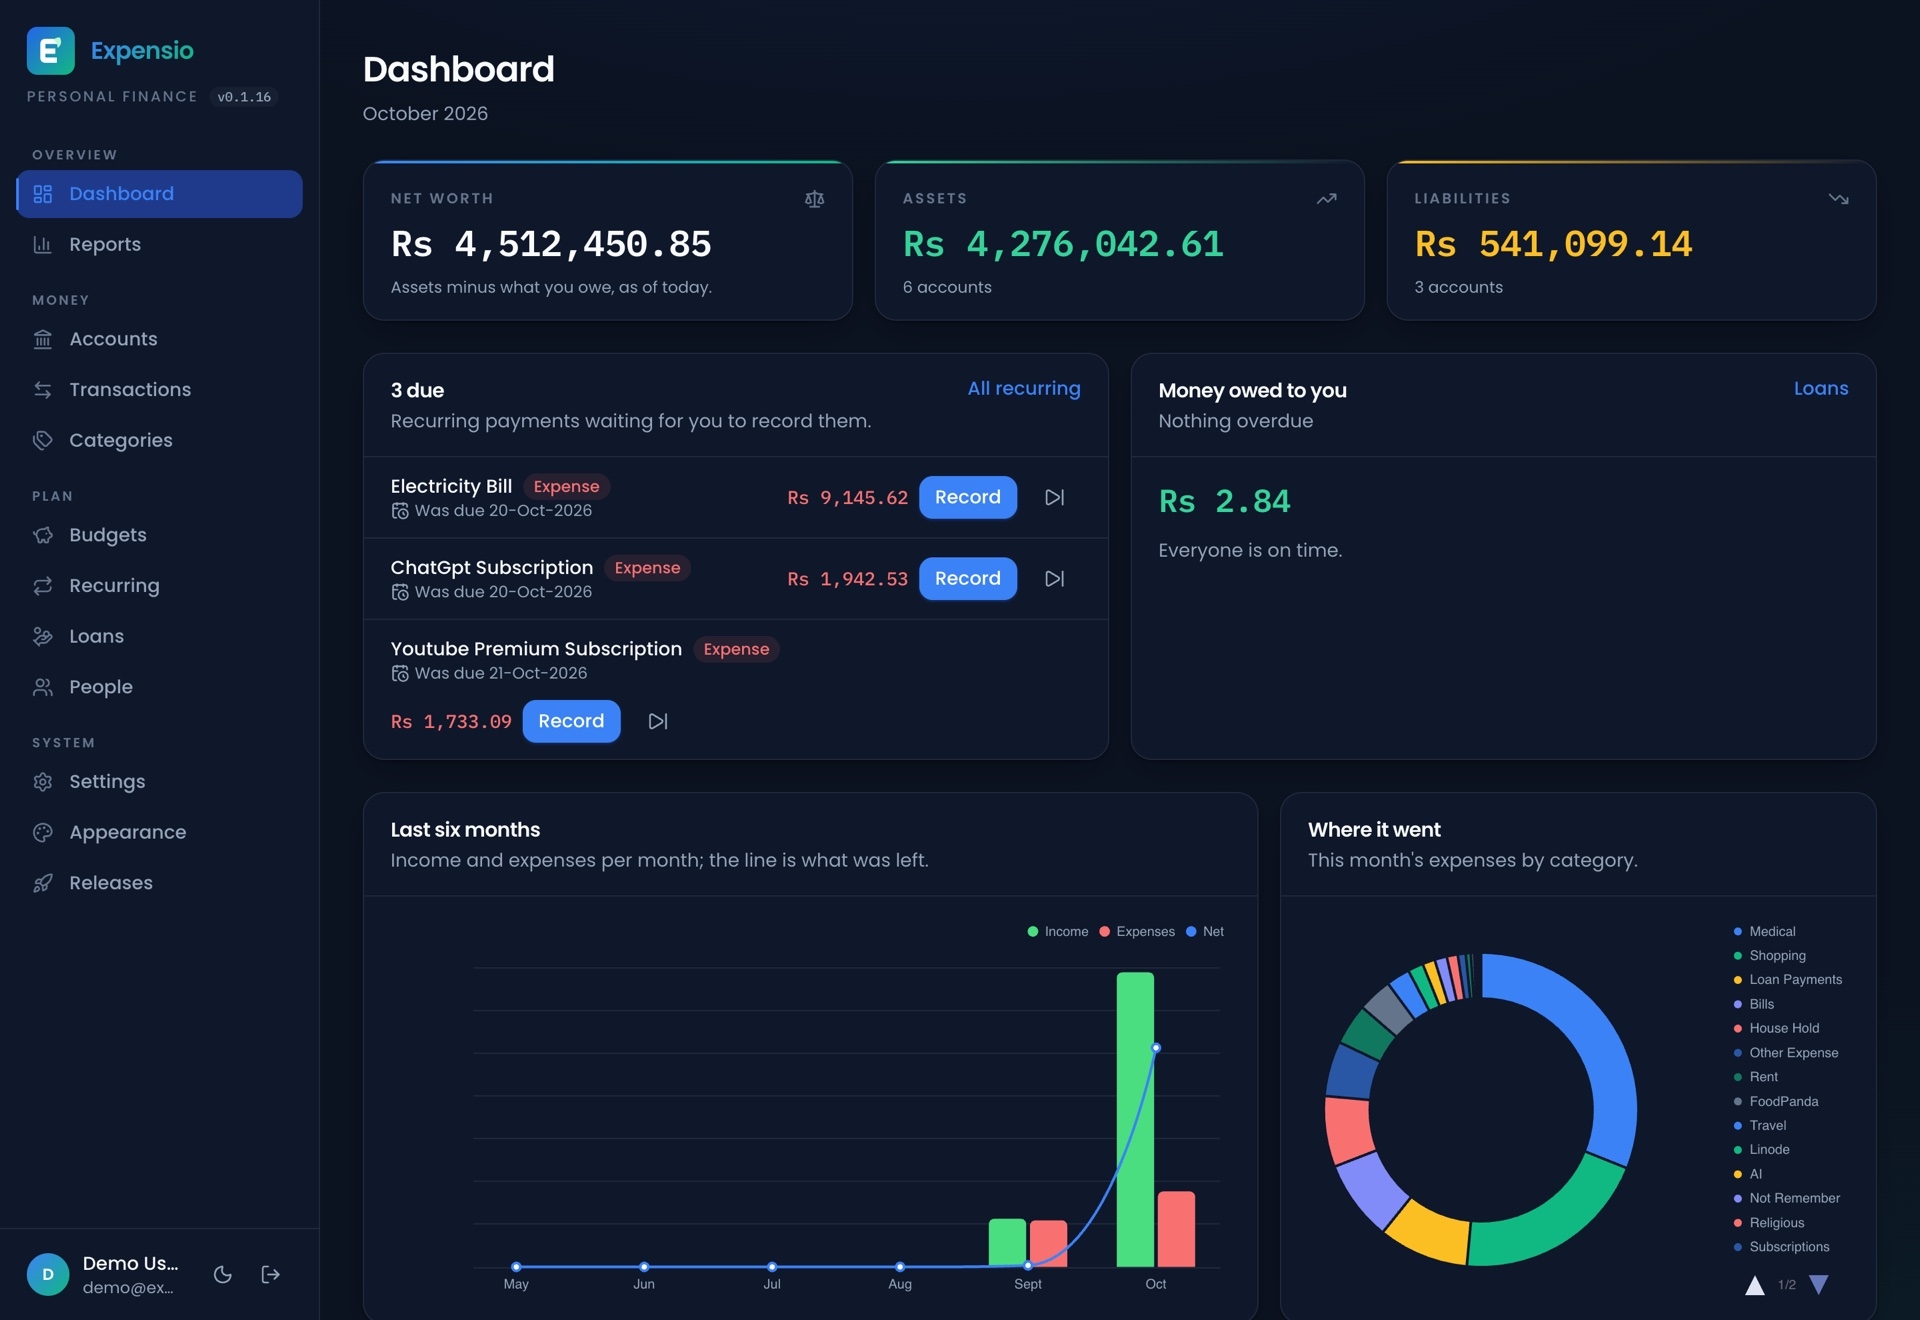Go to next legend page arrow
Screen dimensions: 1920x1320
point(1819,1285)
